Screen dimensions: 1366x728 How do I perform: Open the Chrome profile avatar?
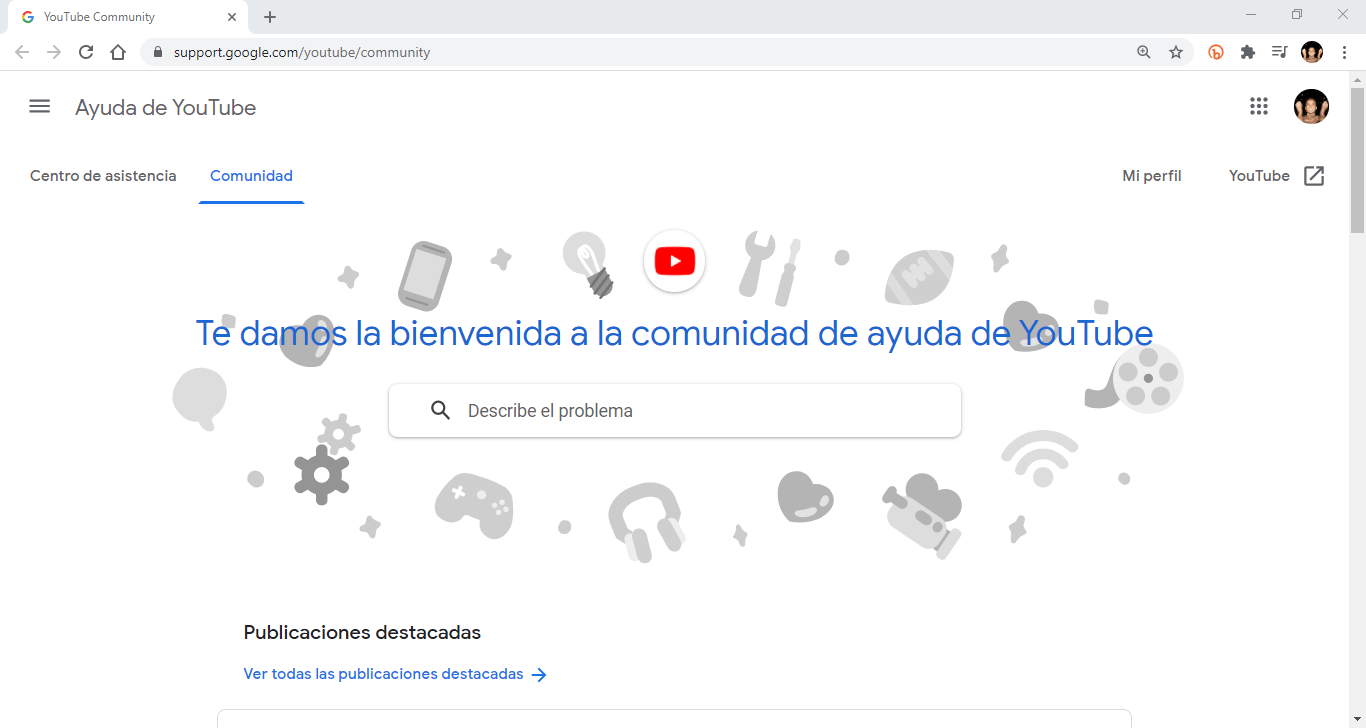coord(1312,52)
